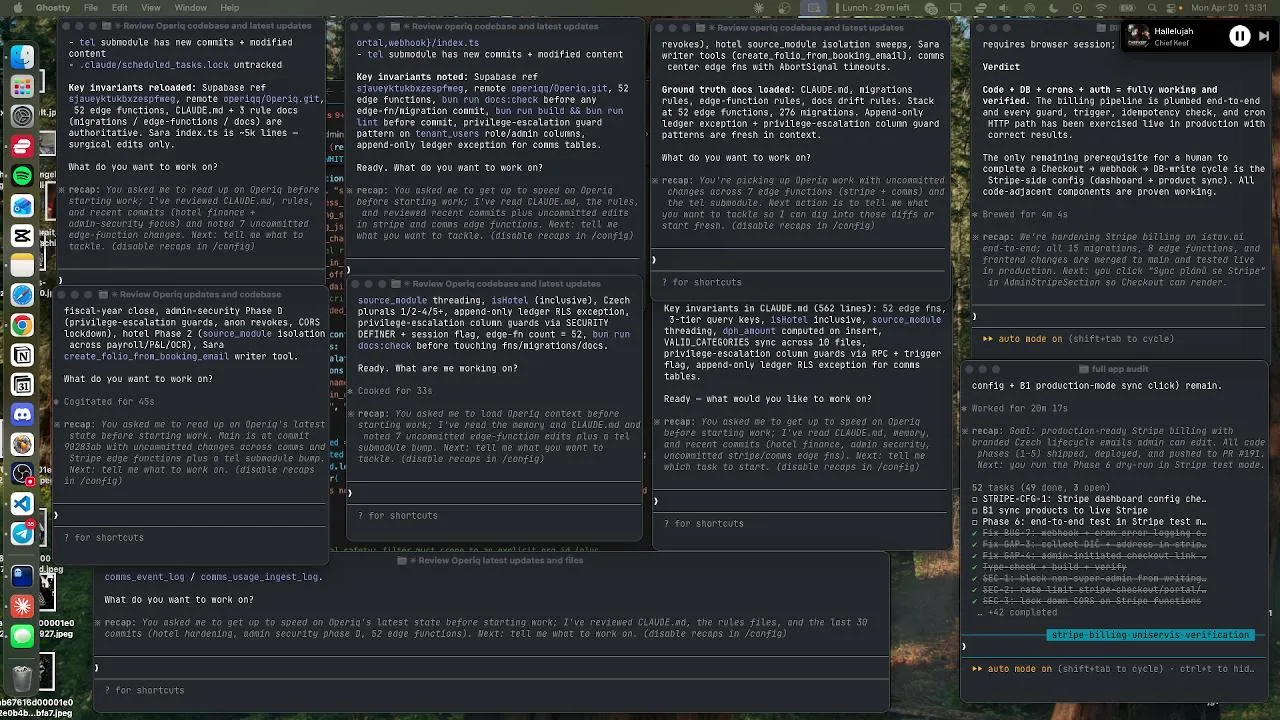Click the '52 tasks (49 done, 3 open)' summary
Screen dimensions: 1280x720
click(1043, 487)
